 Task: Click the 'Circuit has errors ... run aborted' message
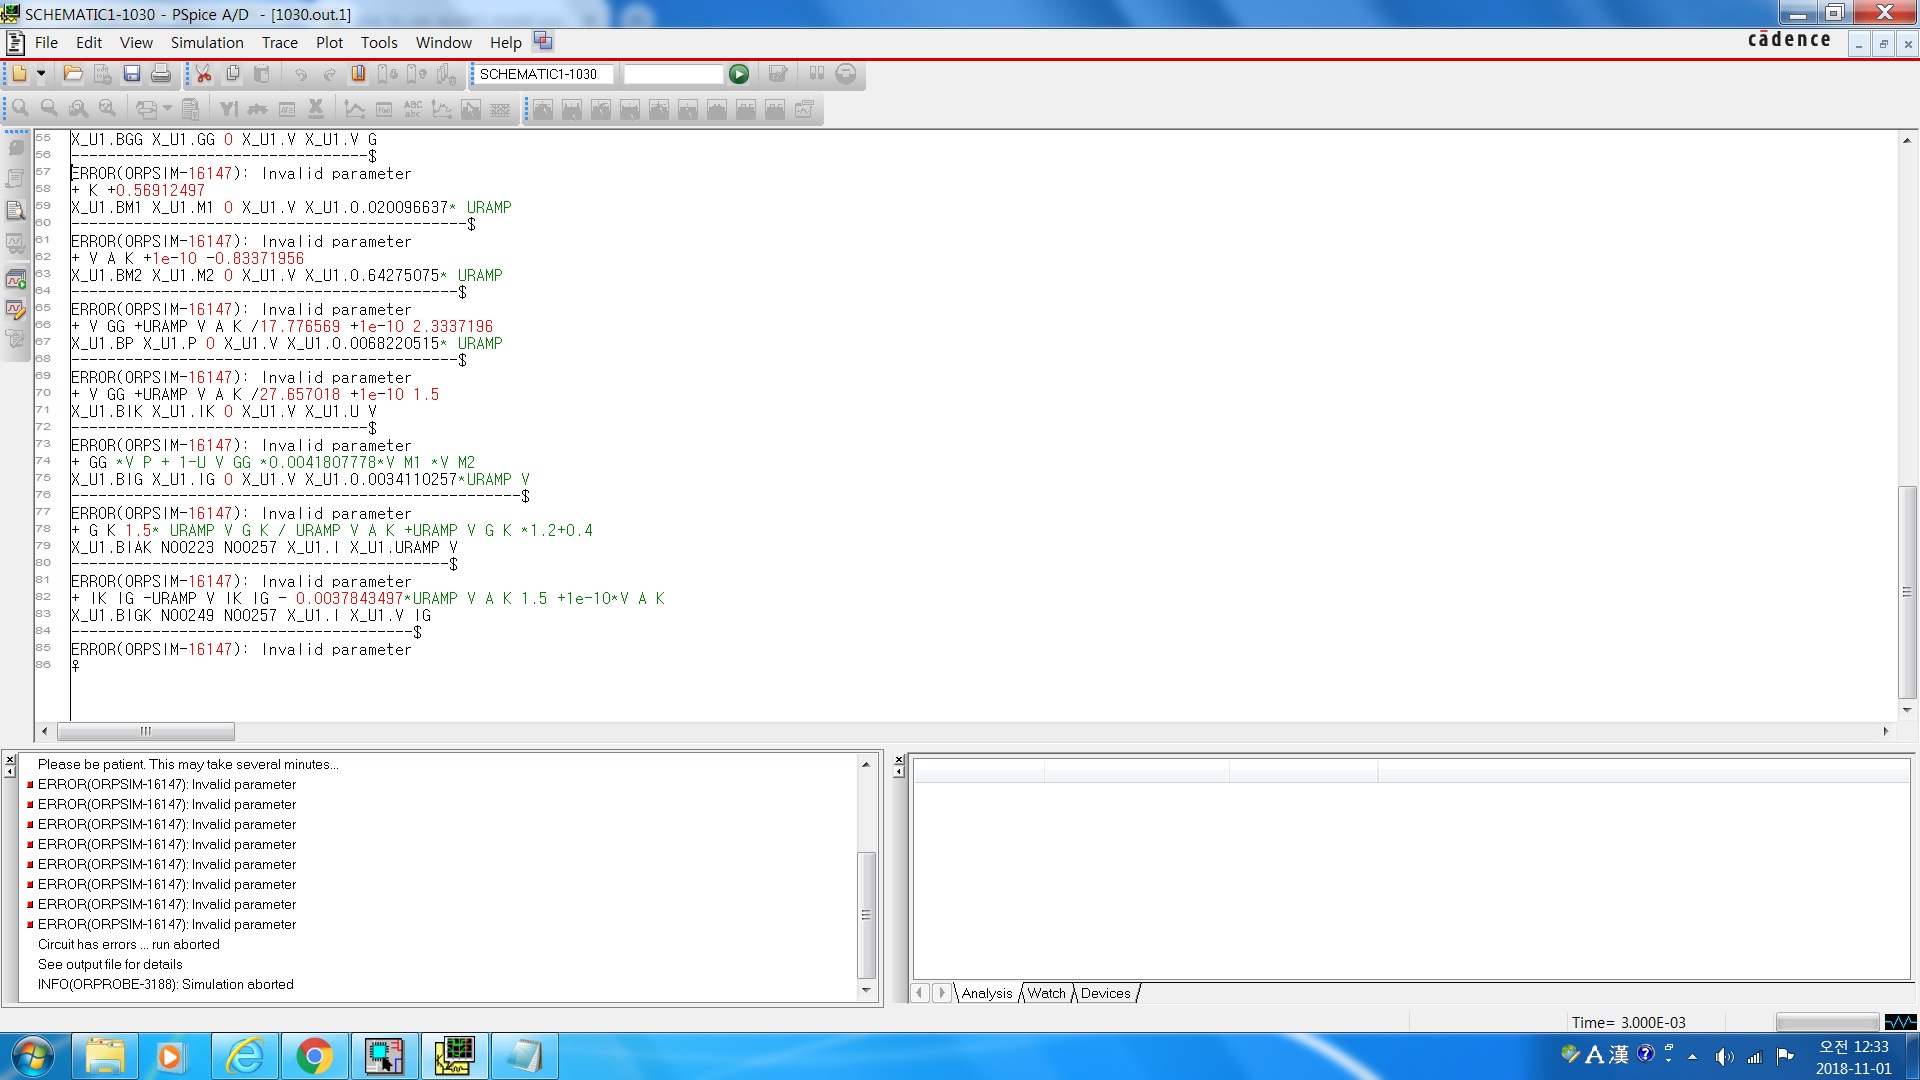coord(129,944)
